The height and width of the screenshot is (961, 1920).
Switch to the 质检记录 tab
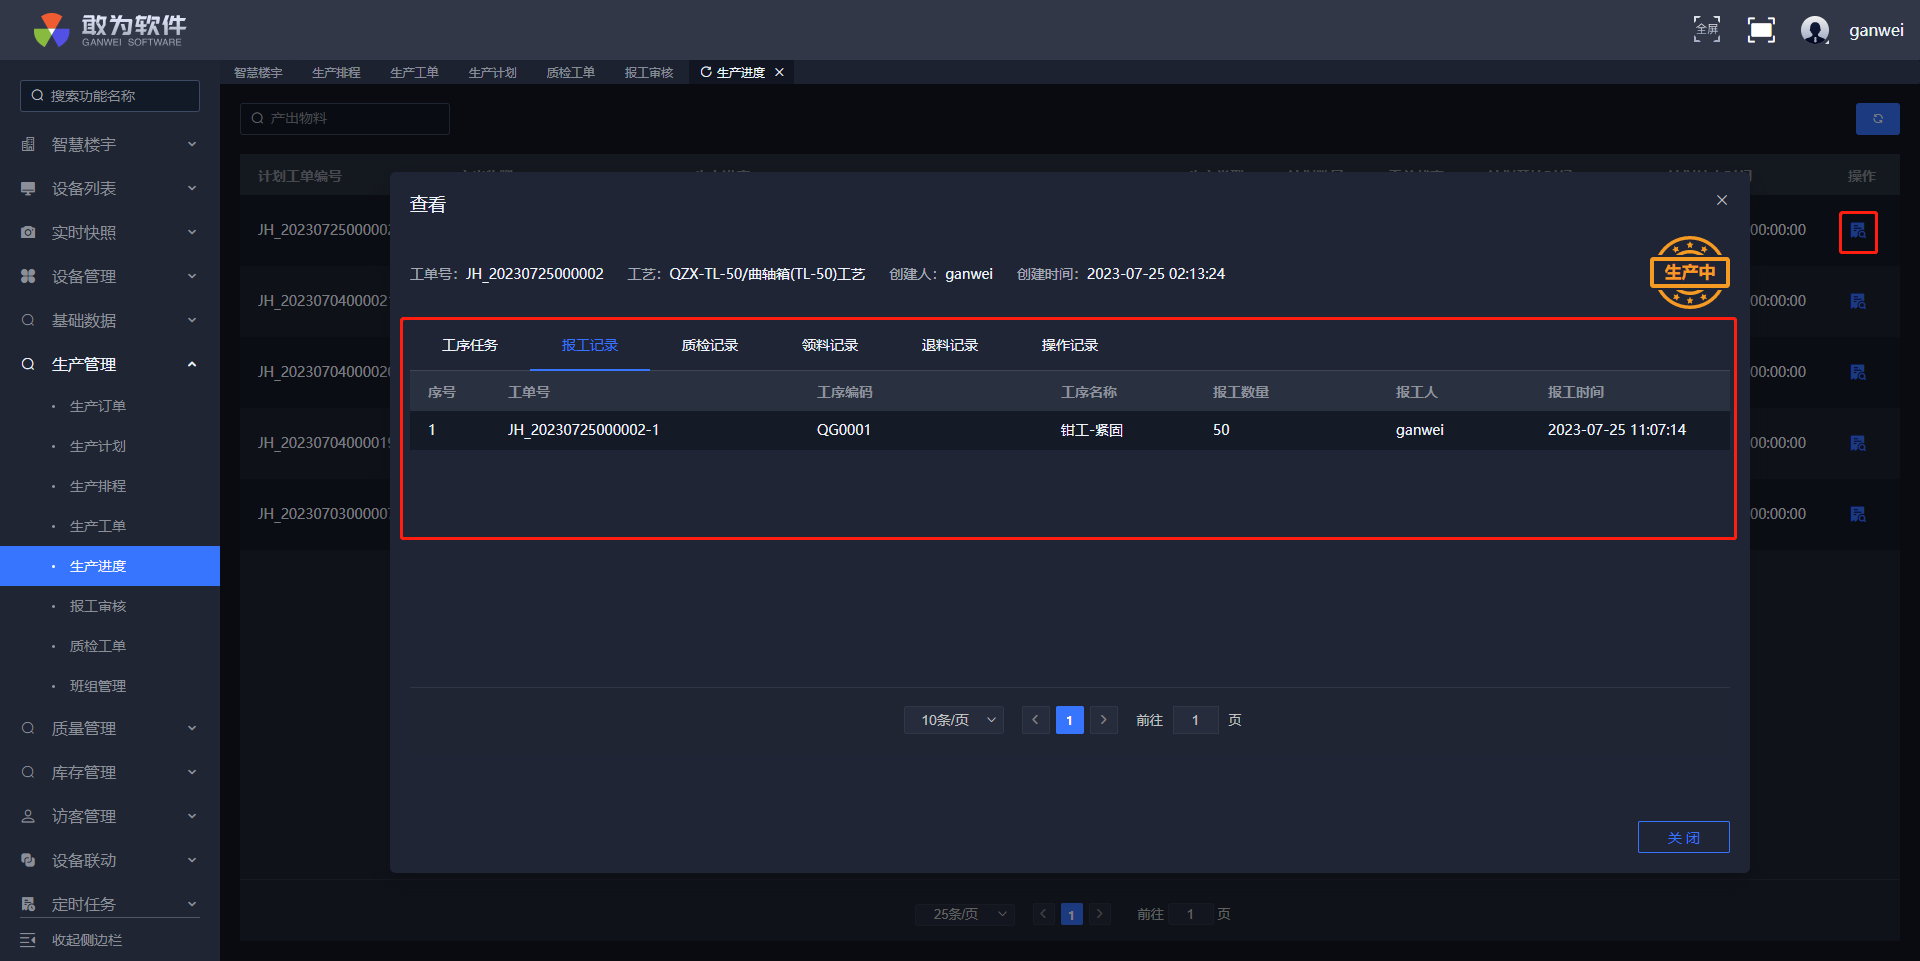tap(709, 345)
